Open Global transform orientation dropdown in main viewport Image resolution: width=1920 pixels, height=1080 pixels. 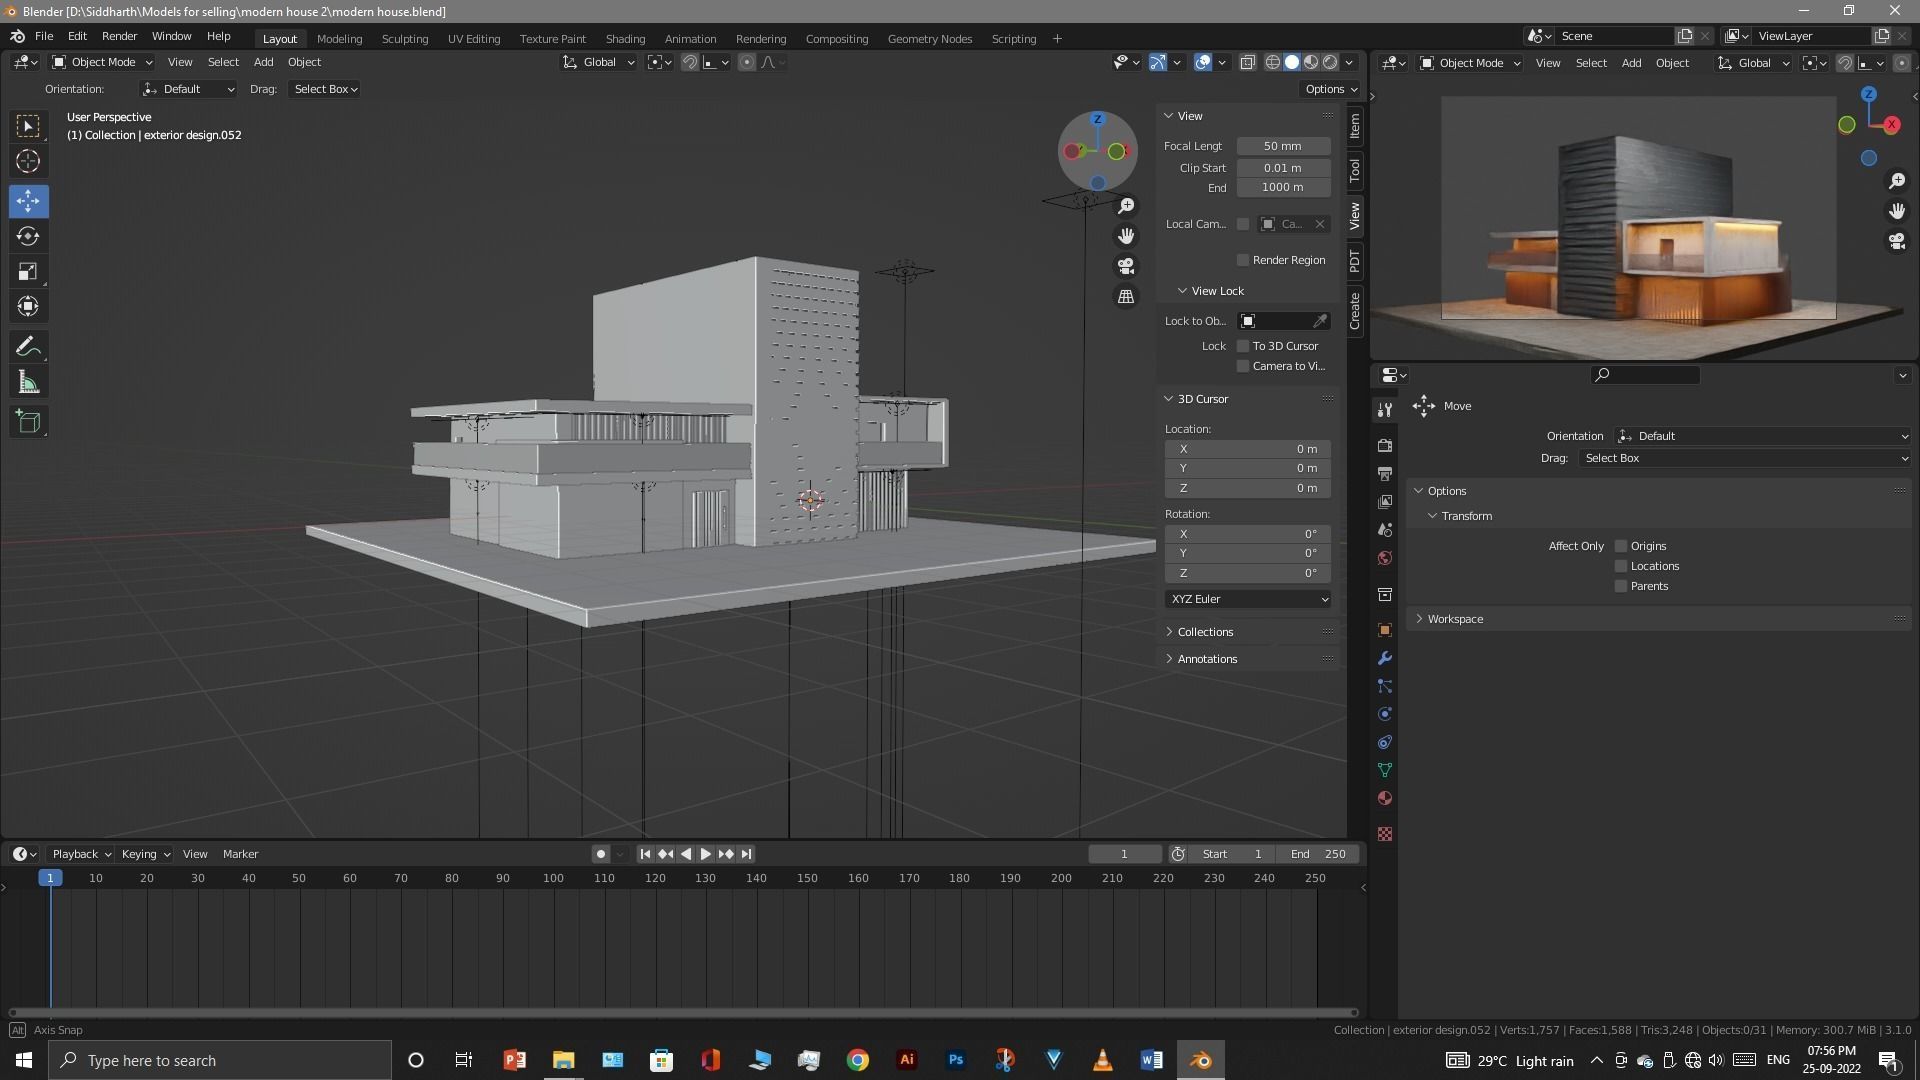tap(598, 62)
